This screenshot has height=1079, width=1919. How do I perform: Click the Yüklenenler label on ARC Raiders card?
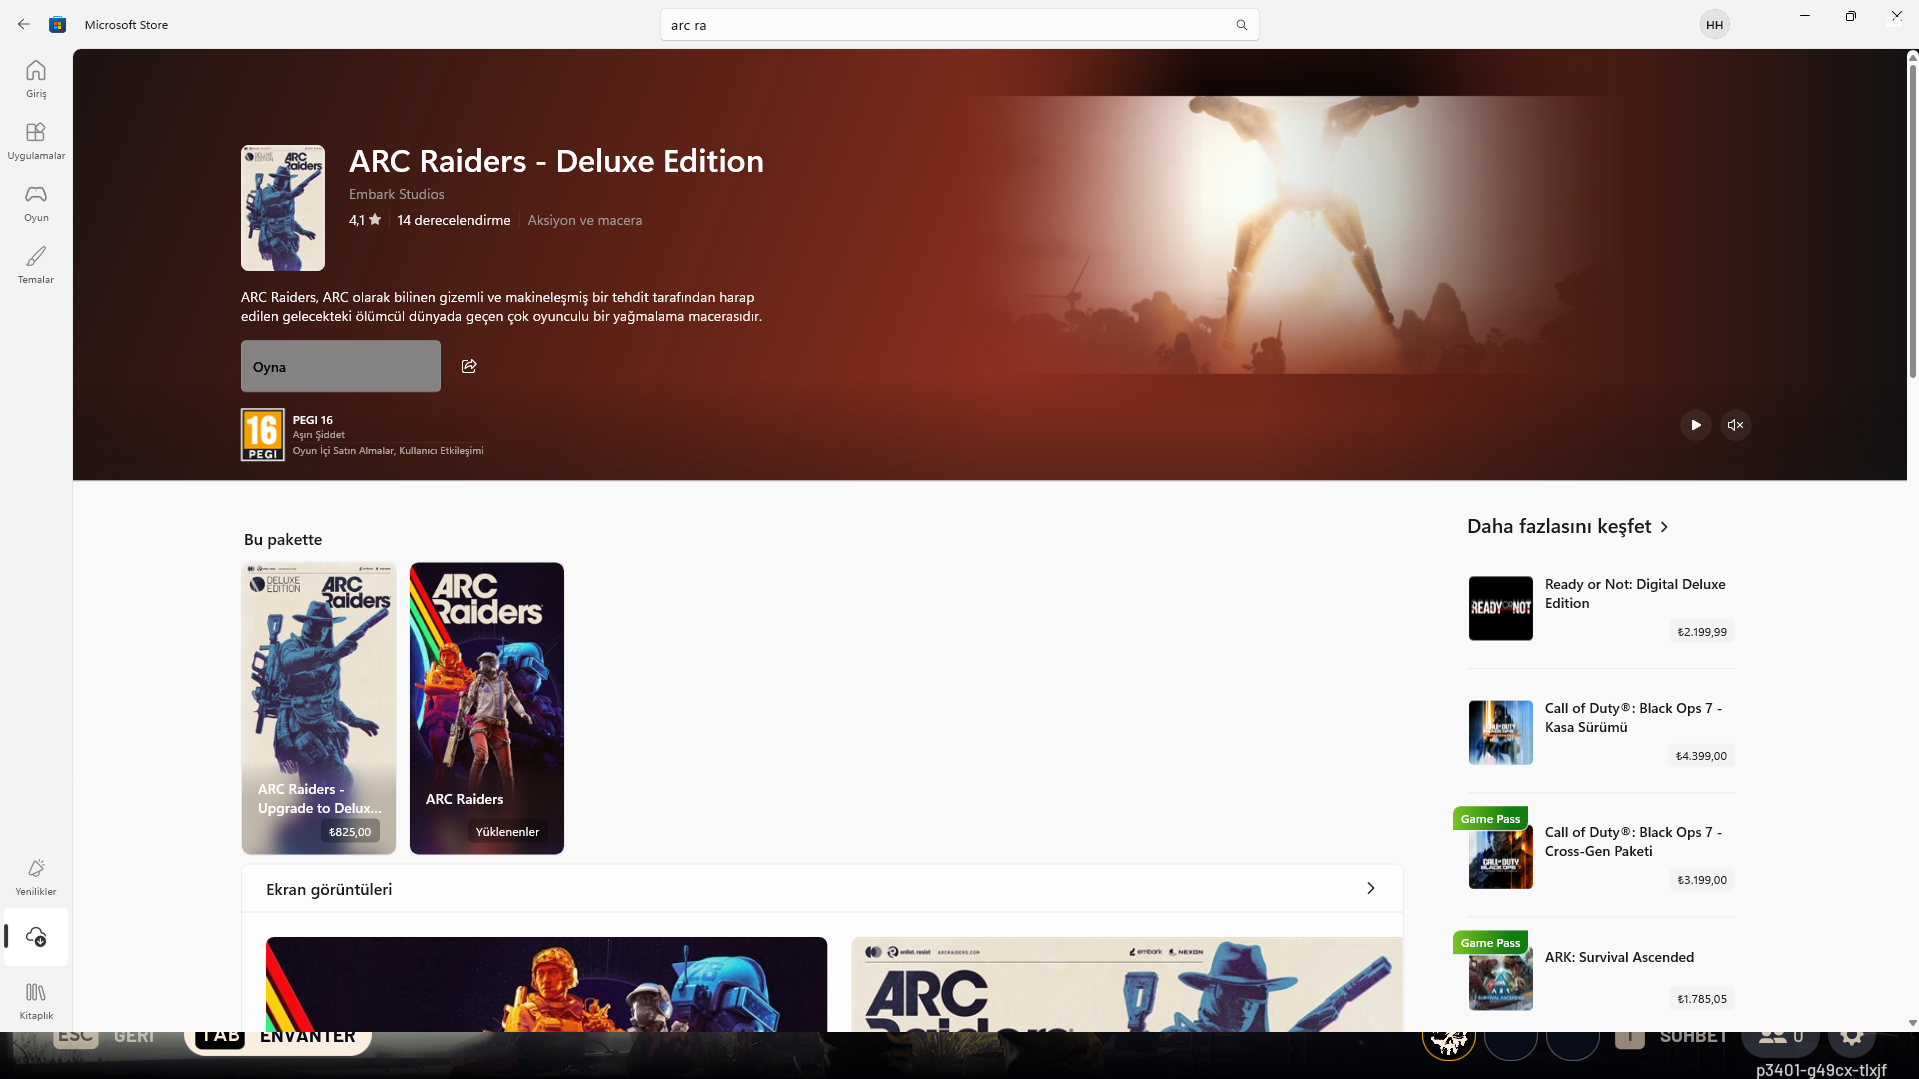(x=507, y=832)
